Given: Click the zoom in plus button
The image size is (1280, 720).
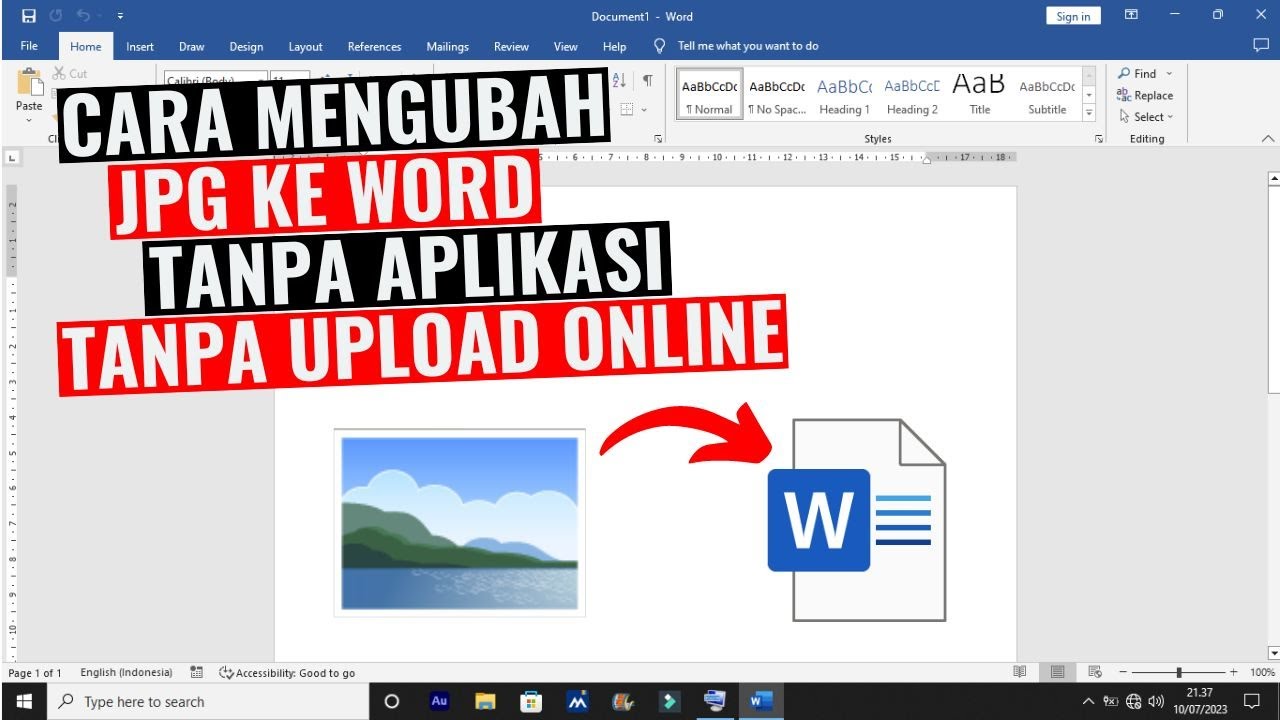Looking at the screenshot, I should 1233,673.
